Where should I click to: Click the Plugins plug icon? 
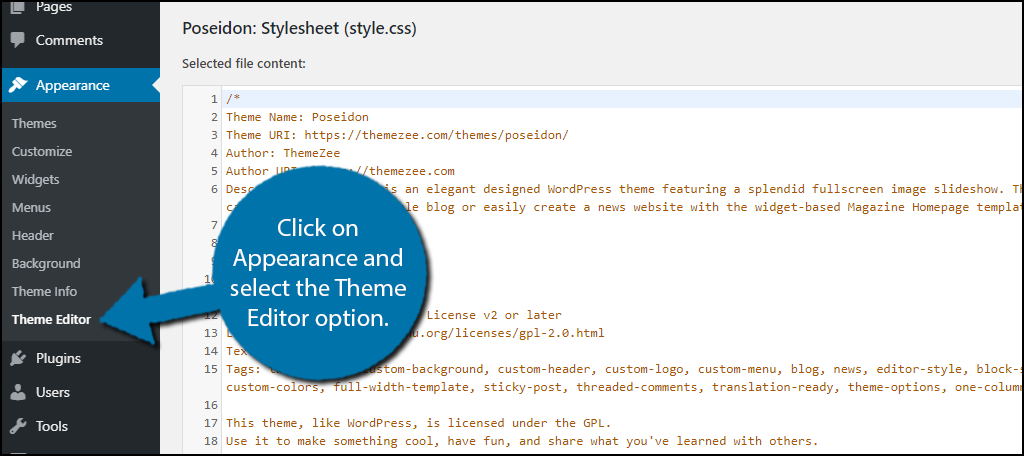18,358
